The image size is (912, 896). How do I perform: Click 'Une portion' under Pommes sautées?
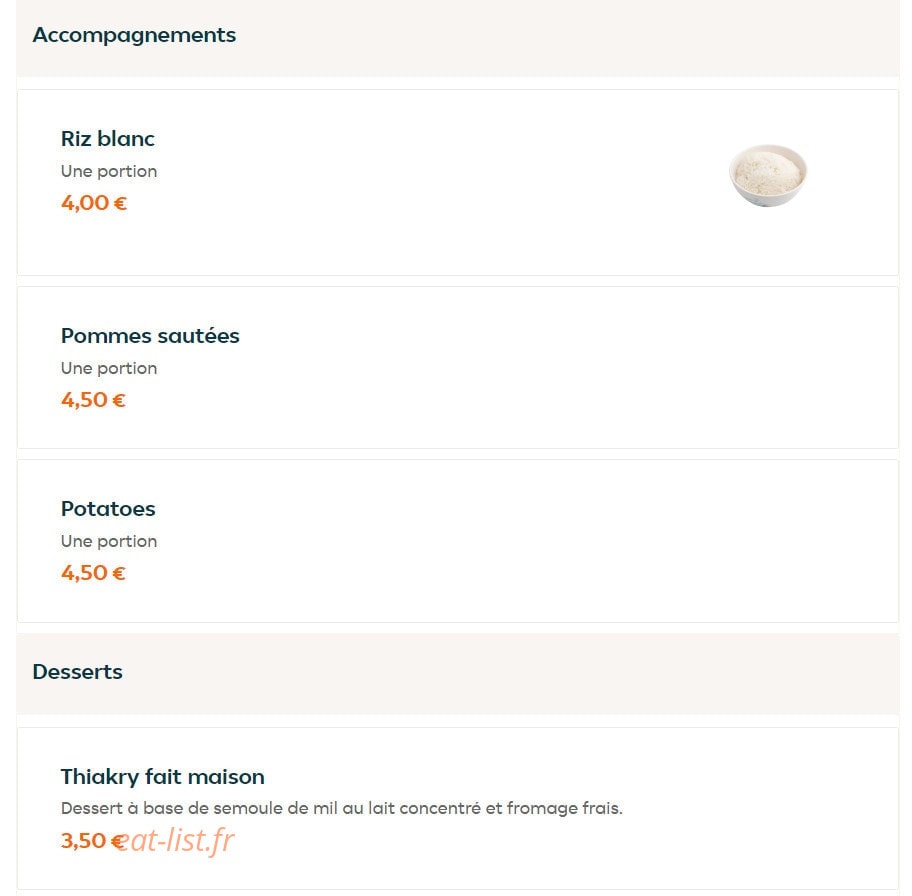tap(109, 369)
